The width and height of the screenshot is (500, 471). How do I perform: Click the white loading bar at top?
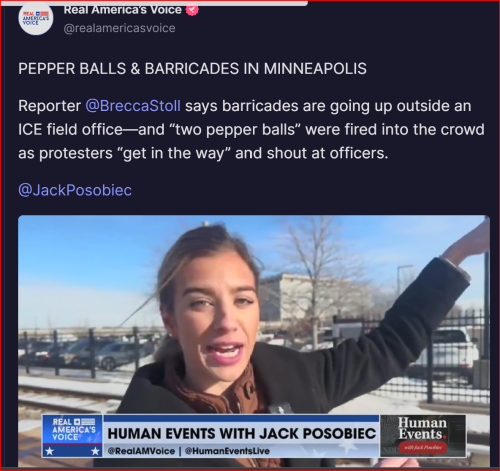tap(153, 3)
